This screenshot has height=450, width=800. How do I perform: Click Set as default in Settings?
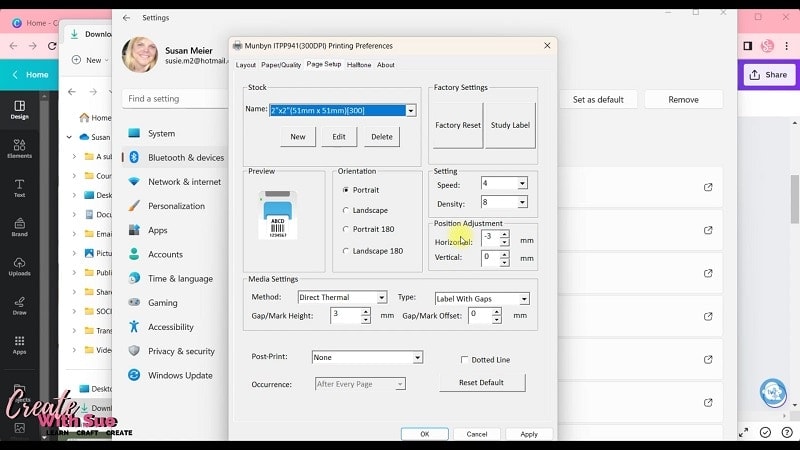coord(598,99)
